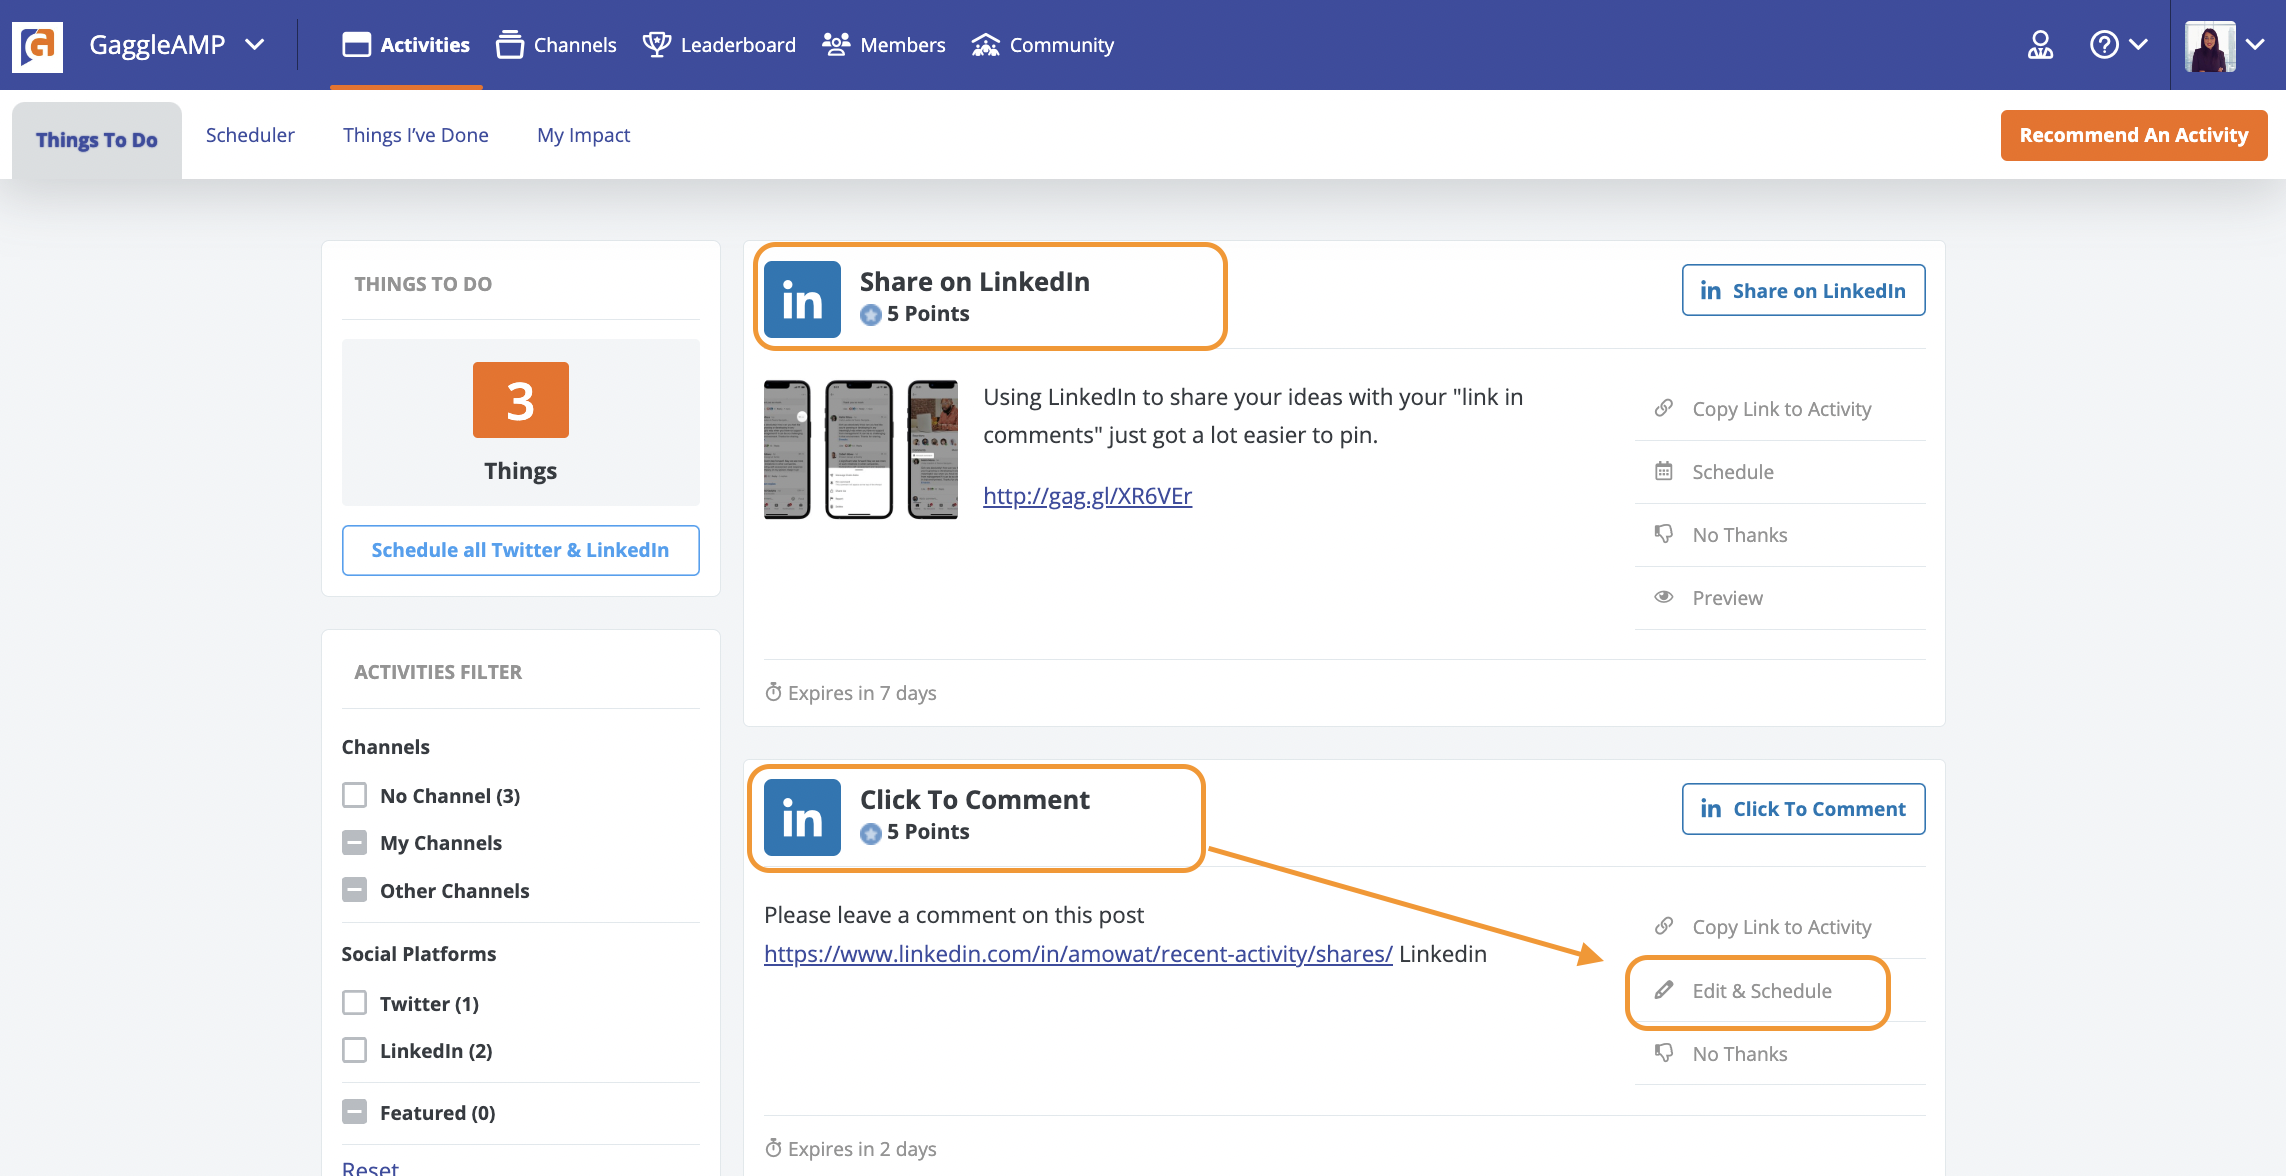Click the calendar Schedule icon
This screenshot has height=1176, width=2286.
1663,471
